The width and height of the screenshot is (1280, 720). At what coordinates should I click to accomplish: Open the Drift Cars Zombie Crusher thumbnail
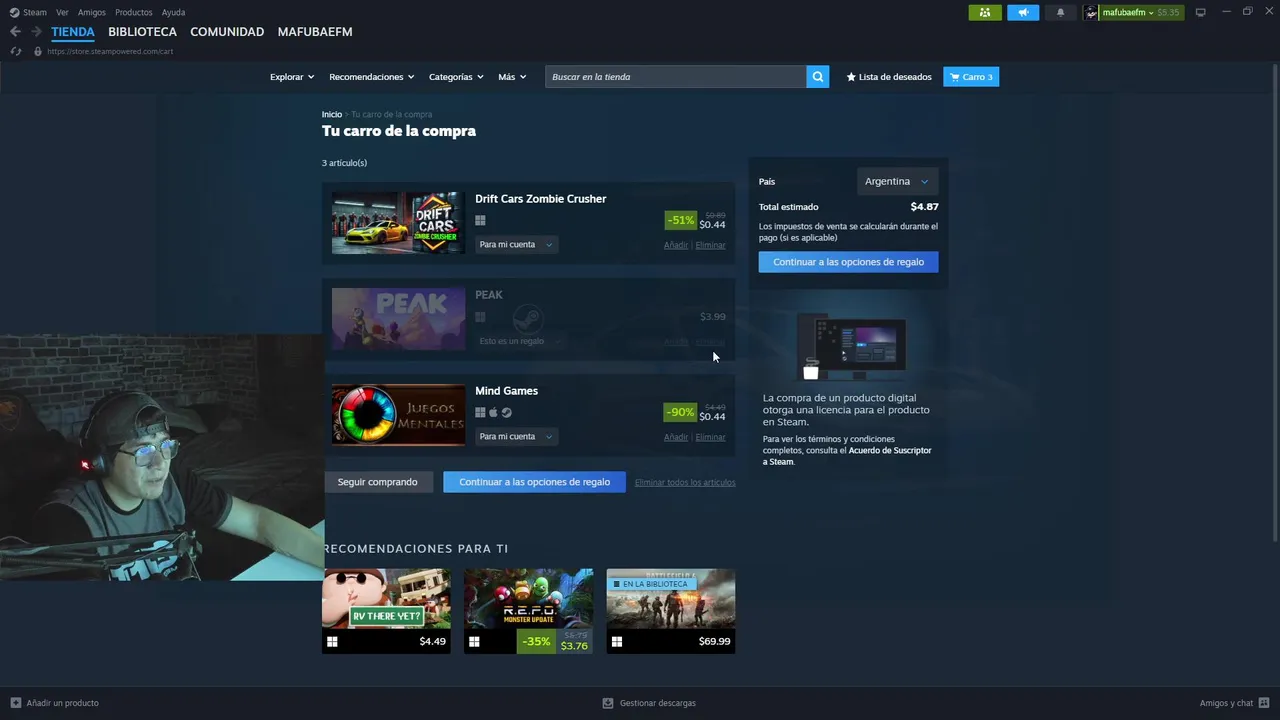click(x=398, y=223)
